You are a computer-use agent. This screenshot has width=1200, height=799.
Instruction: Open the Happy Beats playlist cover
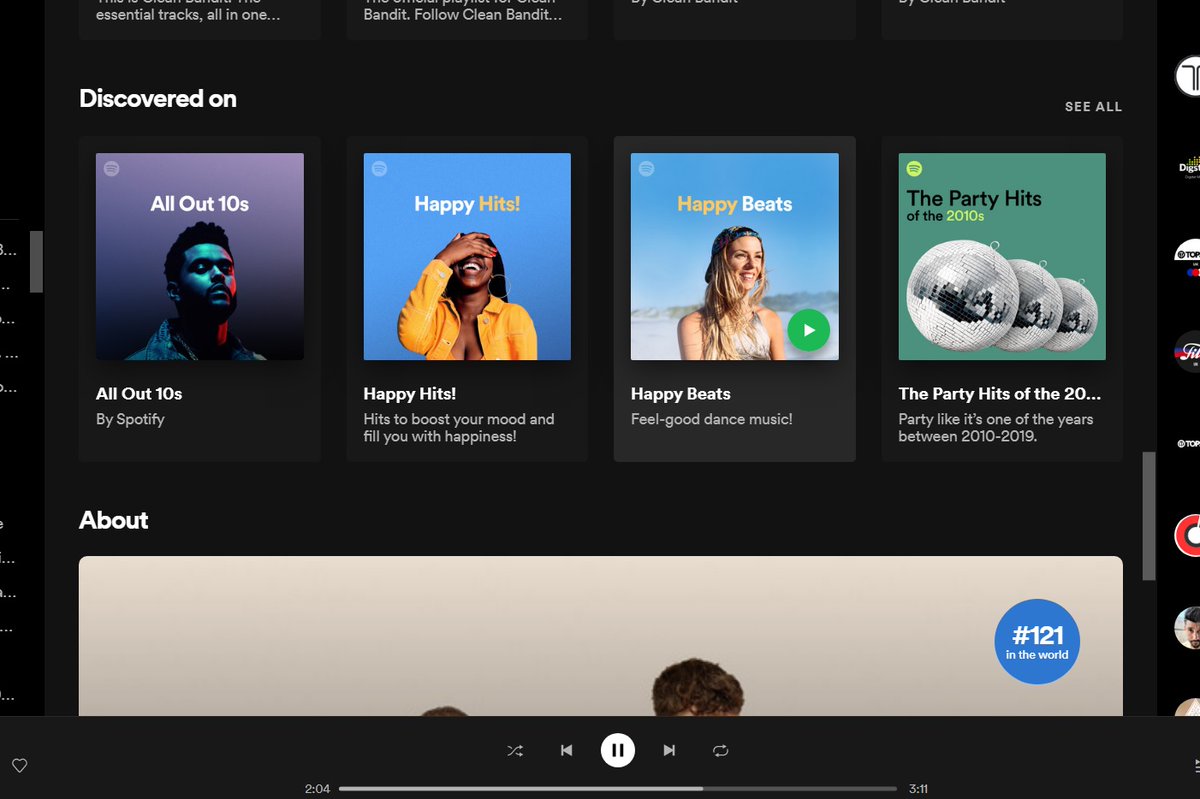click(734, 256)
